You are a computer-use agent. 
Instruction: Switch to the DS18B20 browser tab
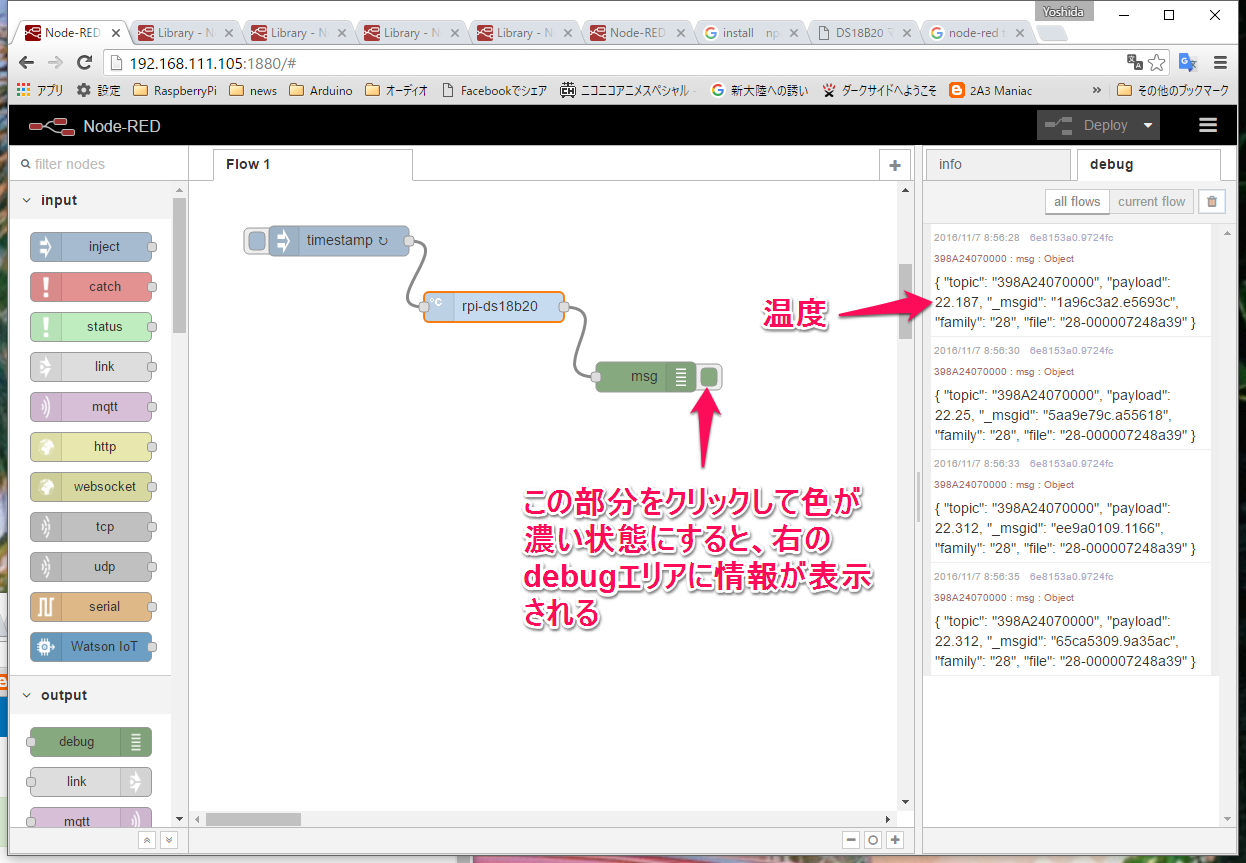[865, 33]
